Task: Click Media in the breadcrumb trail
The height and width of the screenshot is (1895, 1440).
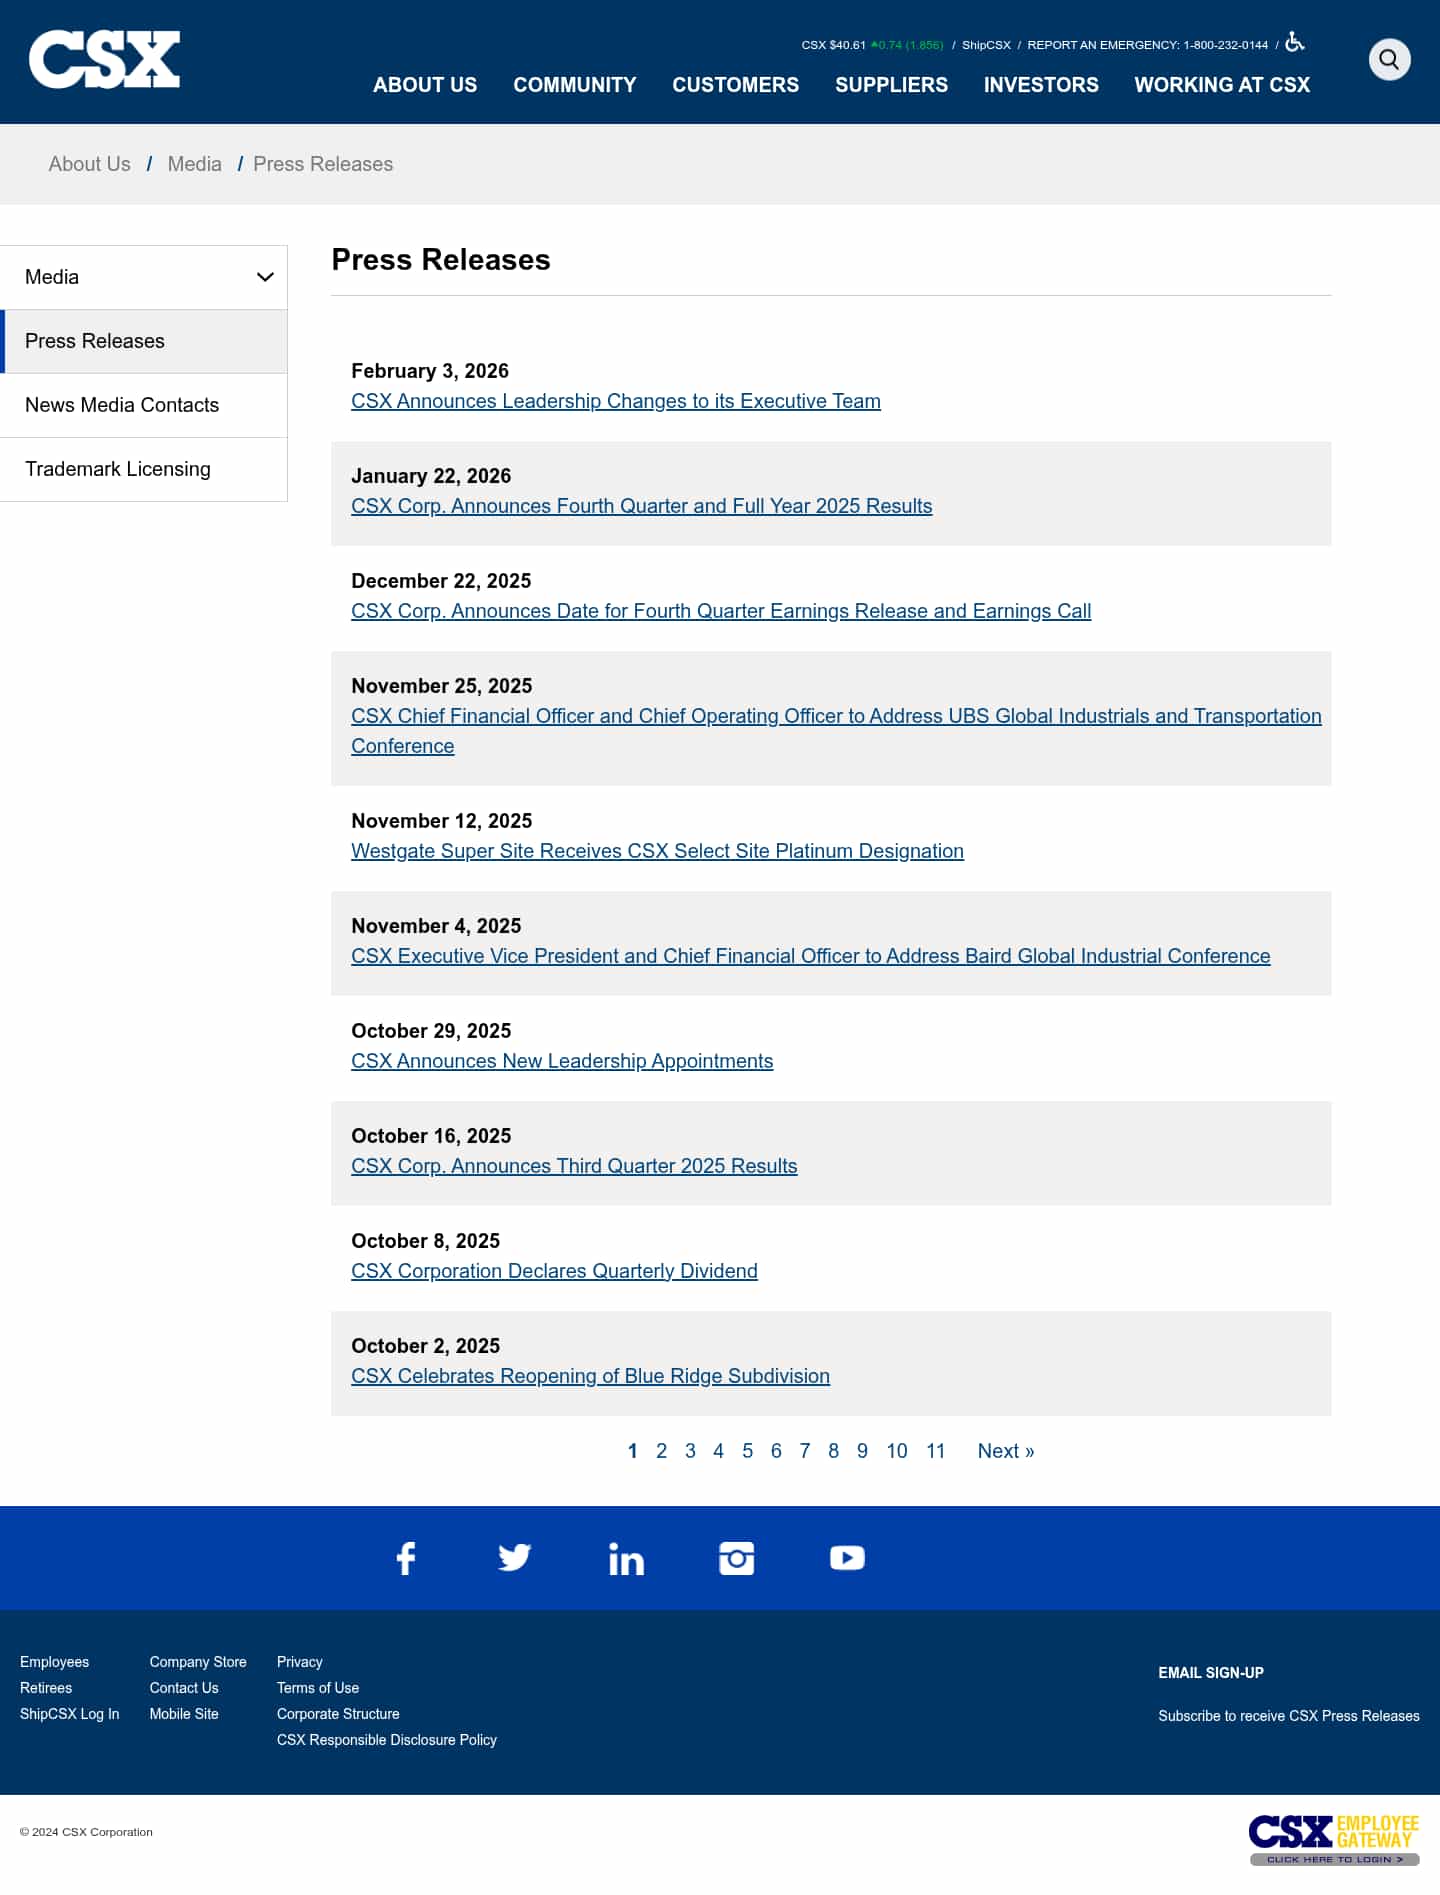Action: (x=194, y=164)
